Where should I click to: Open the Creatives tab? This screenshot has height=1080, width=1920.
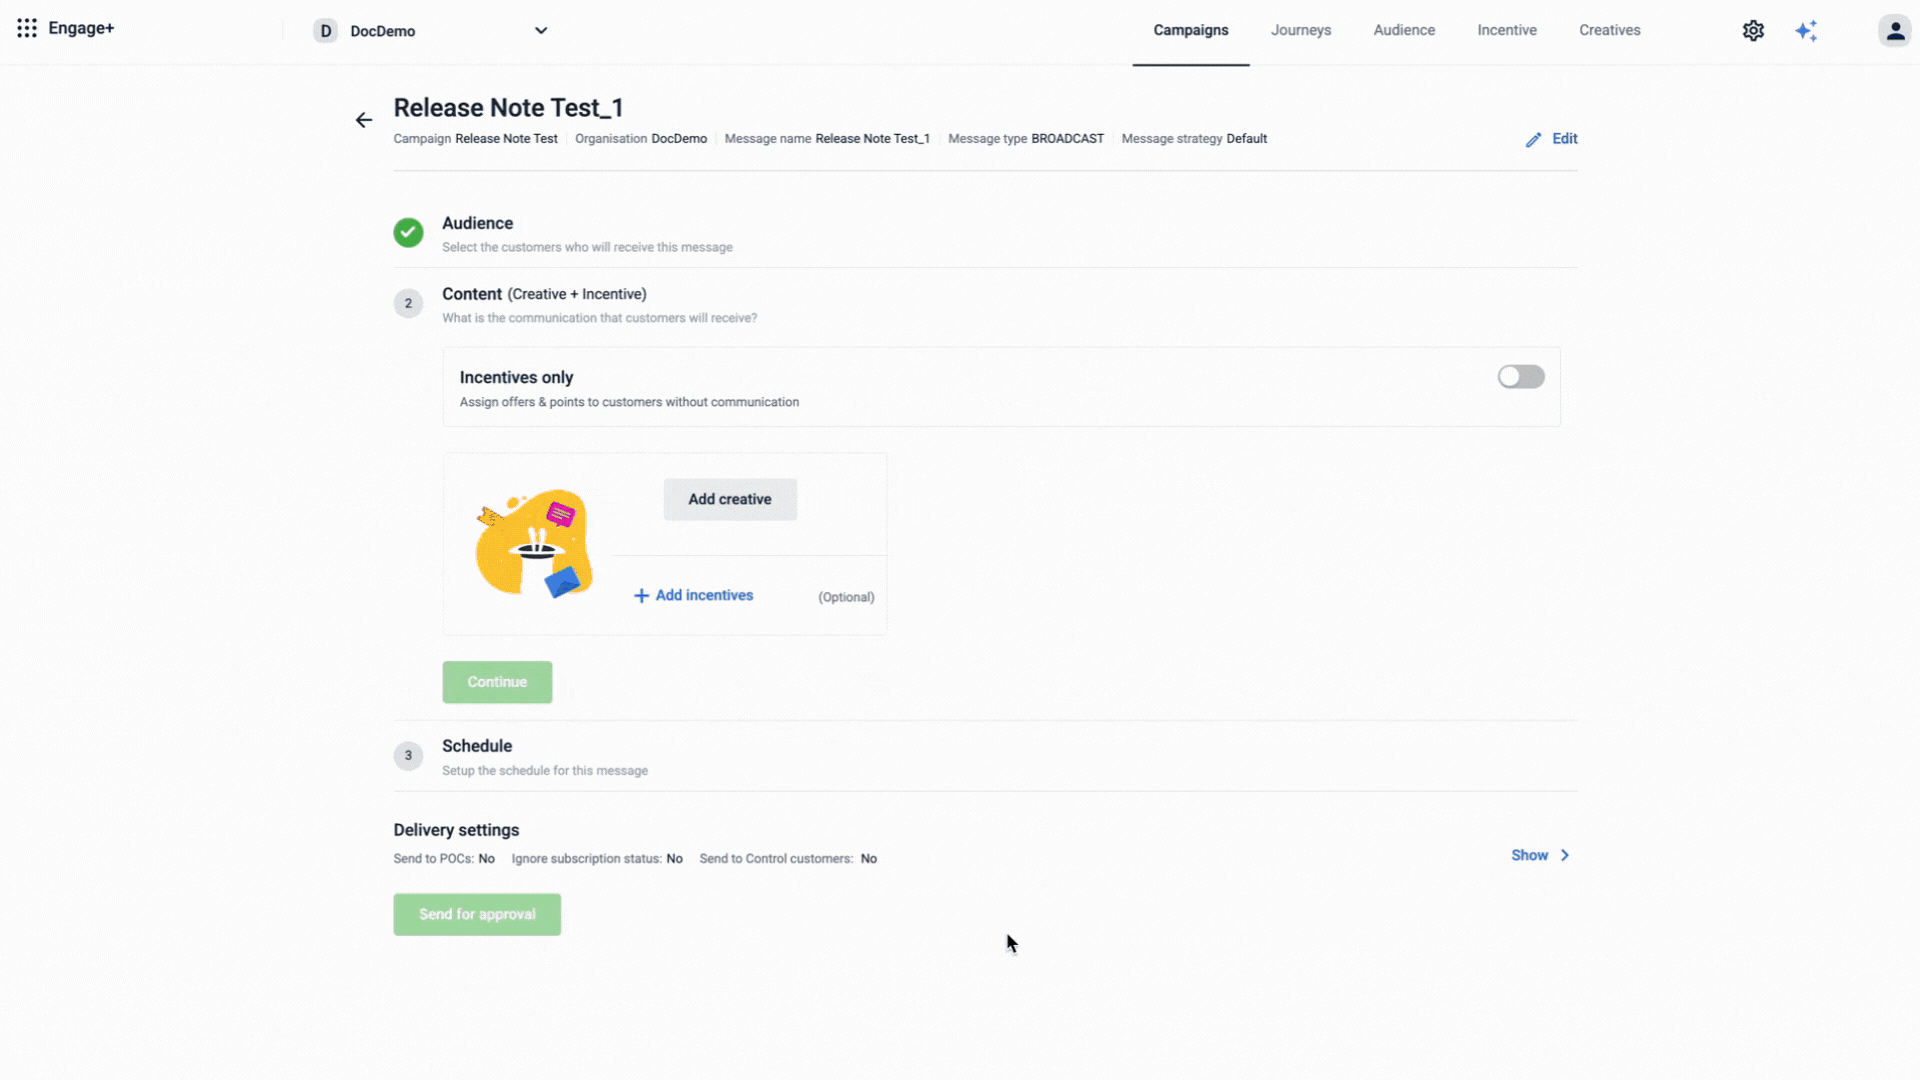point(1609,31)
